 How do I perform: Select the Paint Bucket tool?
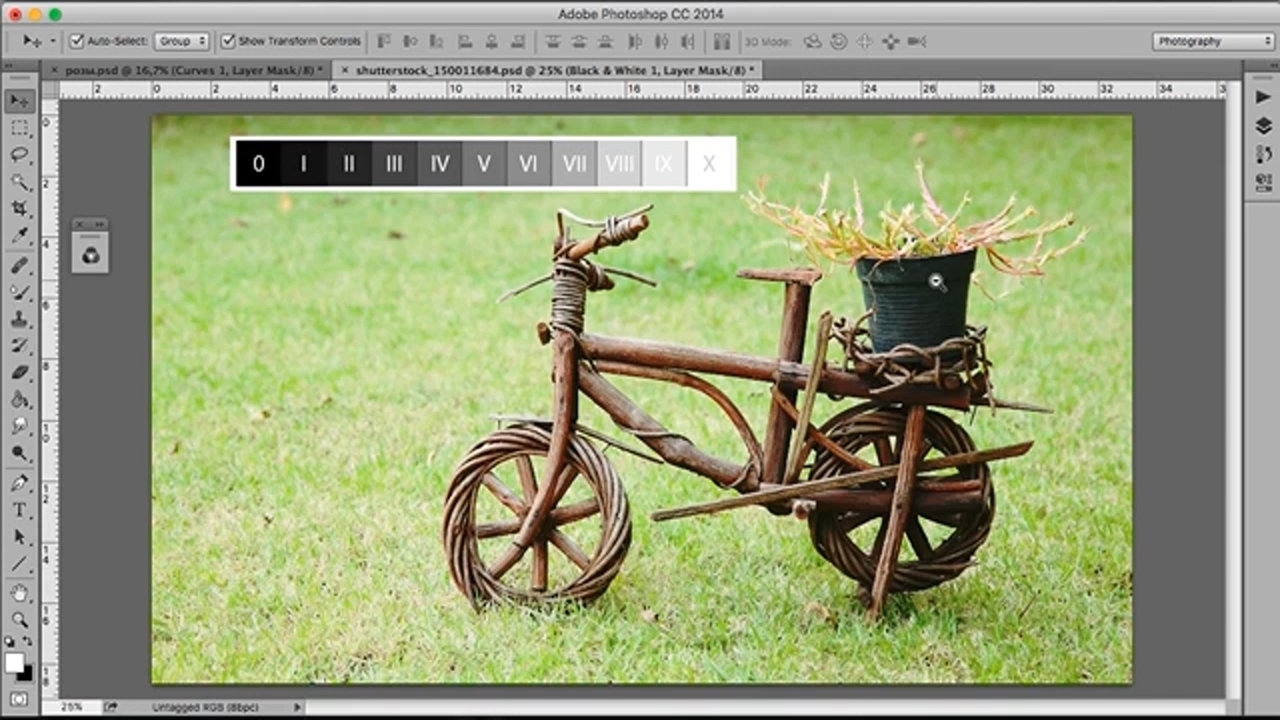point(19,400)
